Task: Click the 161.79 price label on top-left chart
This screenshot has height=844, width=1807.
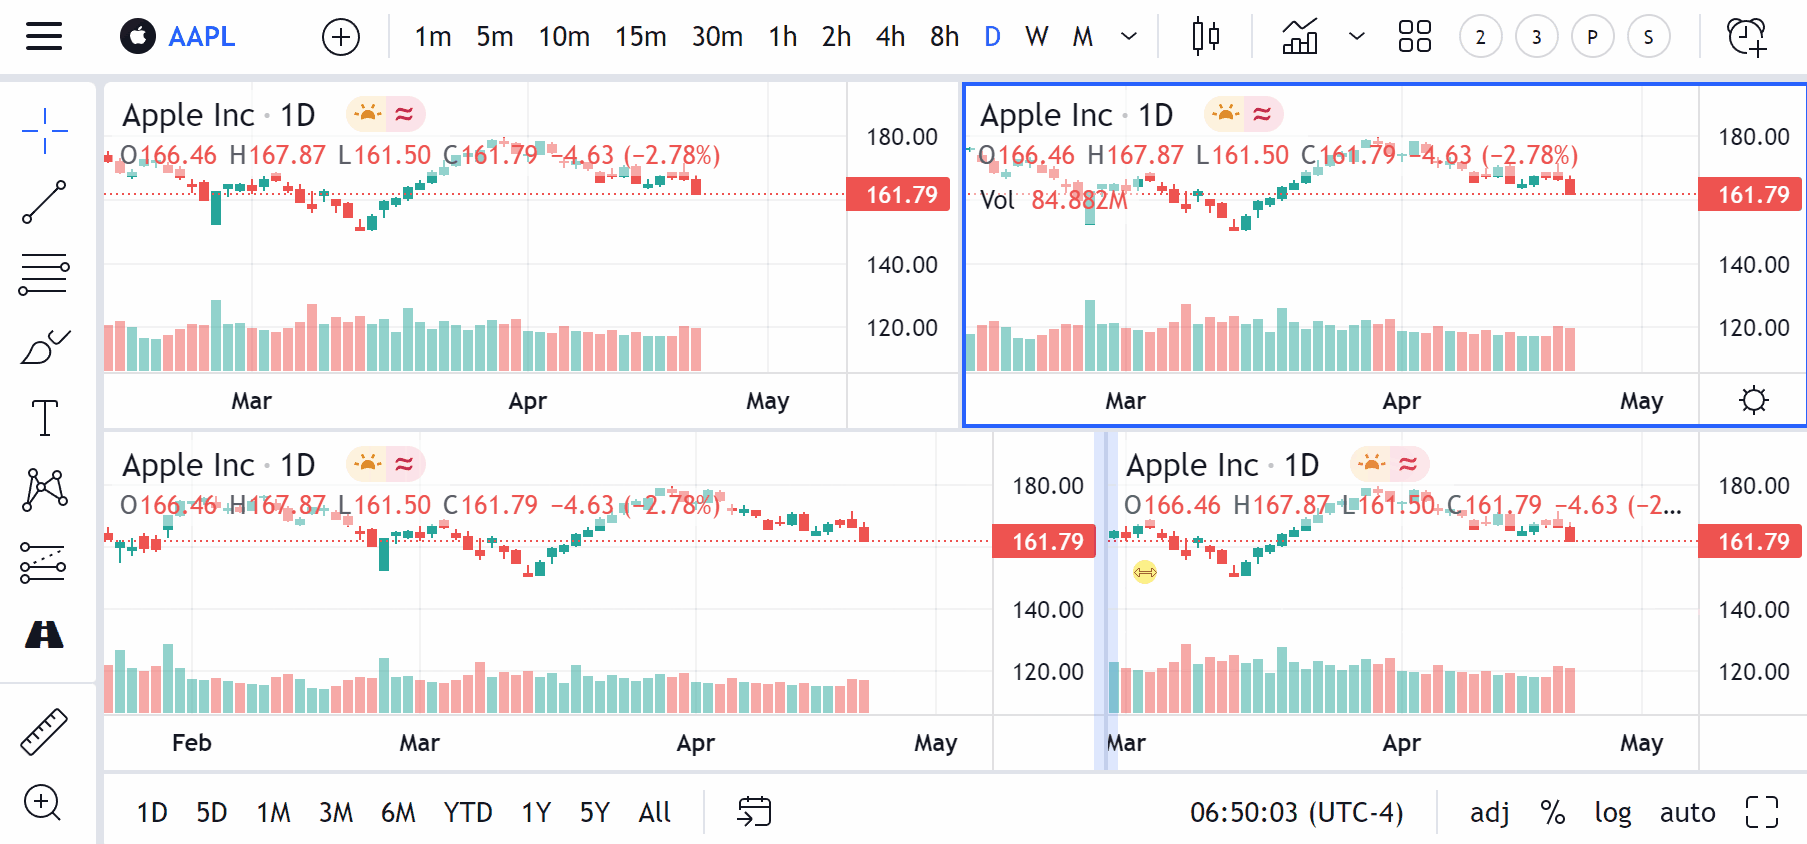Action: [900, 194]
